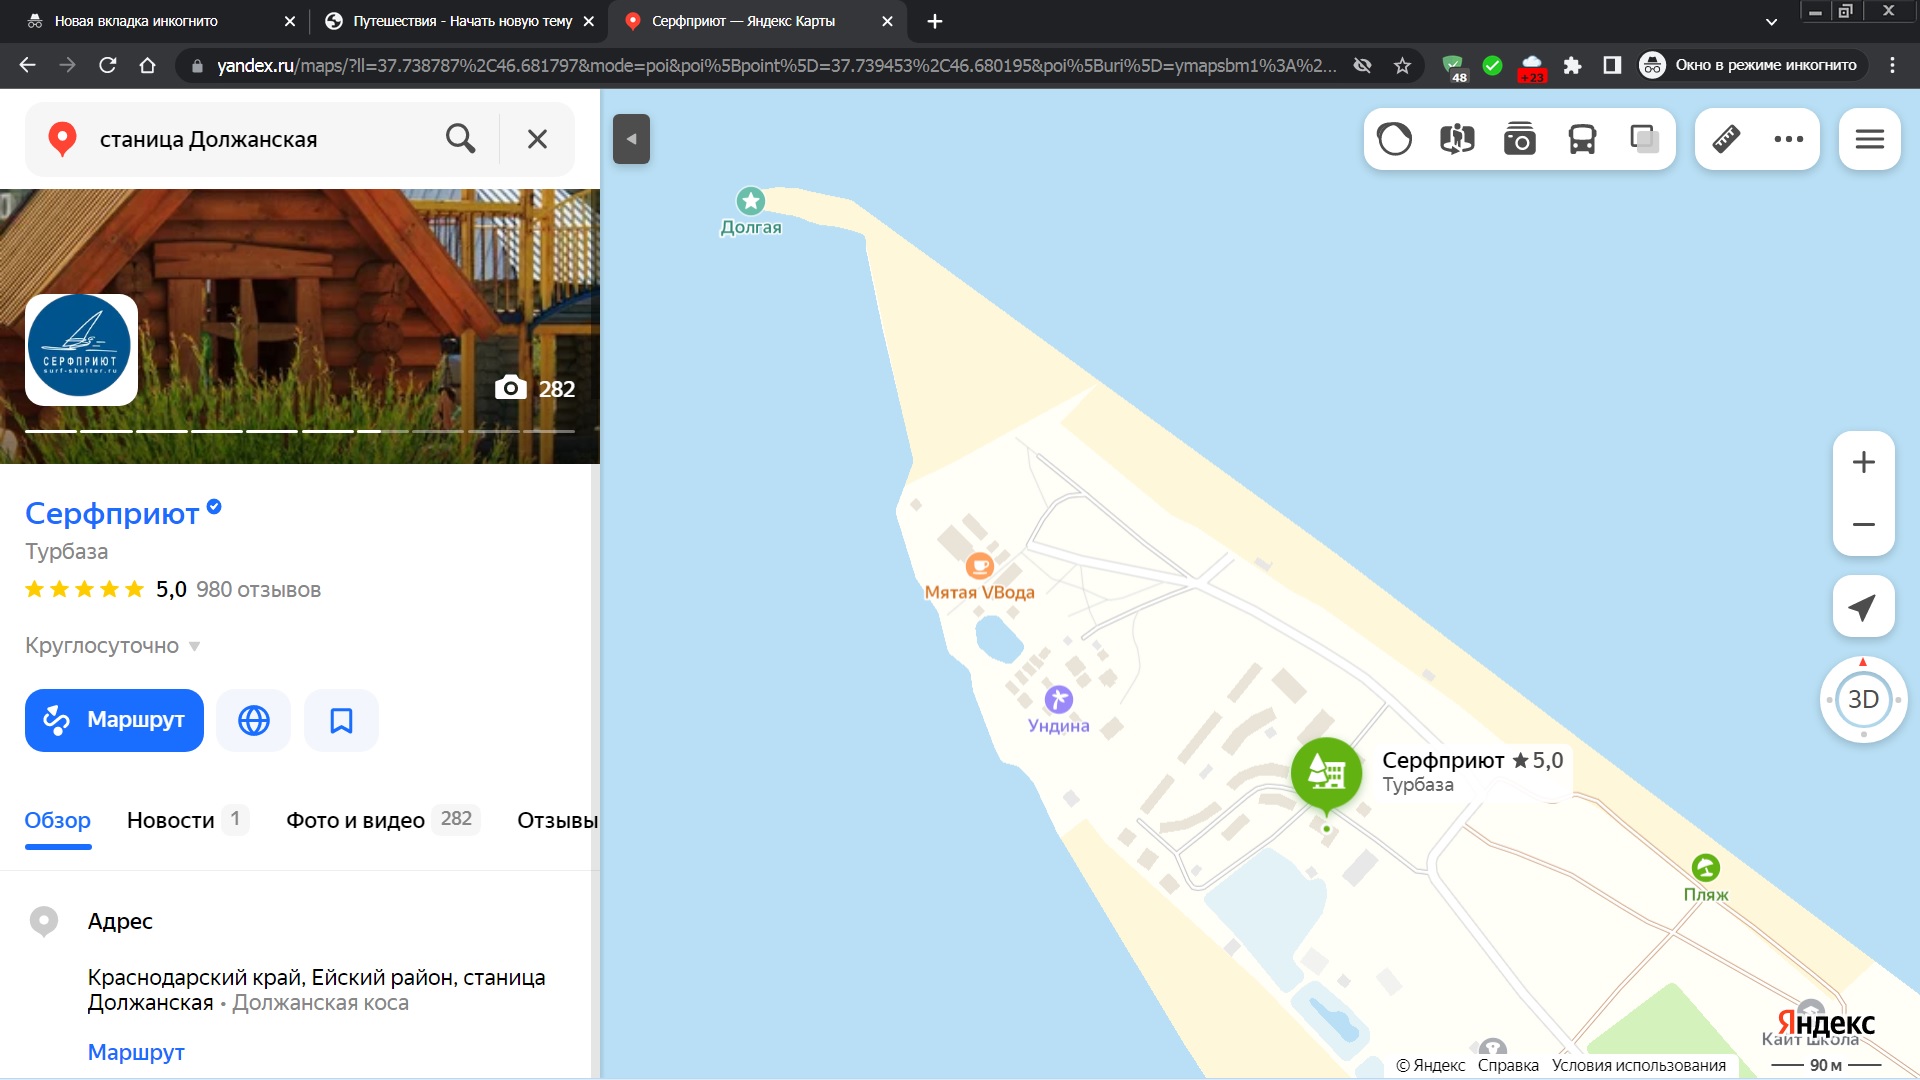1920x1080 pixels.
Task: Zoom in with the plus button
Action: coord(1863,462)
